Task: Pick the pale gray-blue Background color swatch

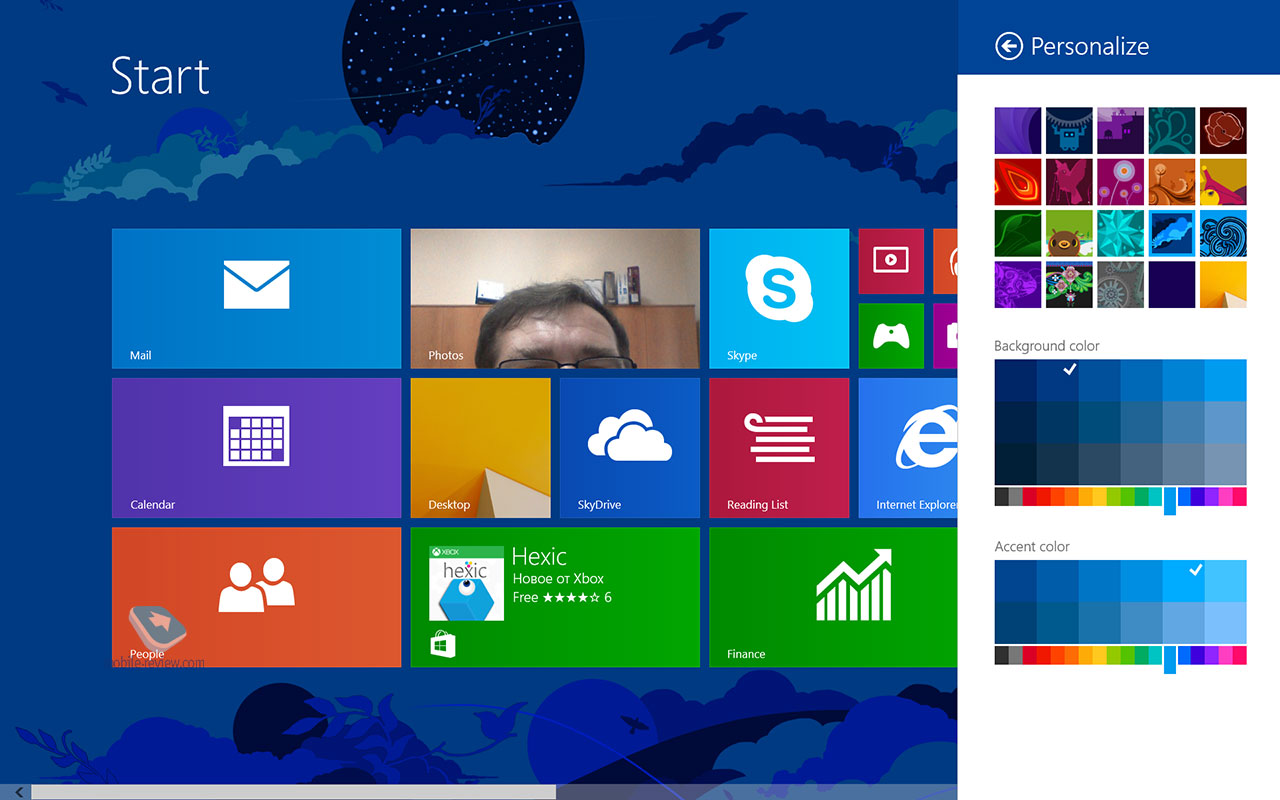Action: click(1226, 464)
